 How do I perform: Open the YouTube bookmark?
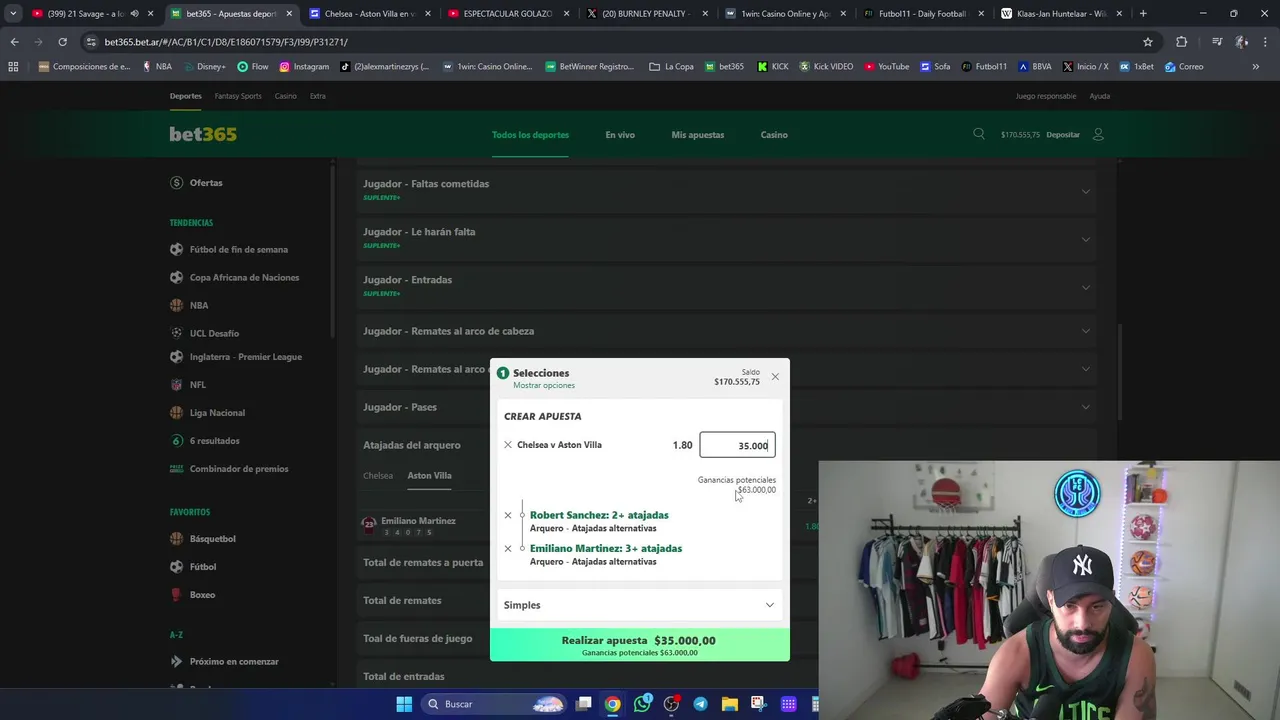tap(887, 66)
